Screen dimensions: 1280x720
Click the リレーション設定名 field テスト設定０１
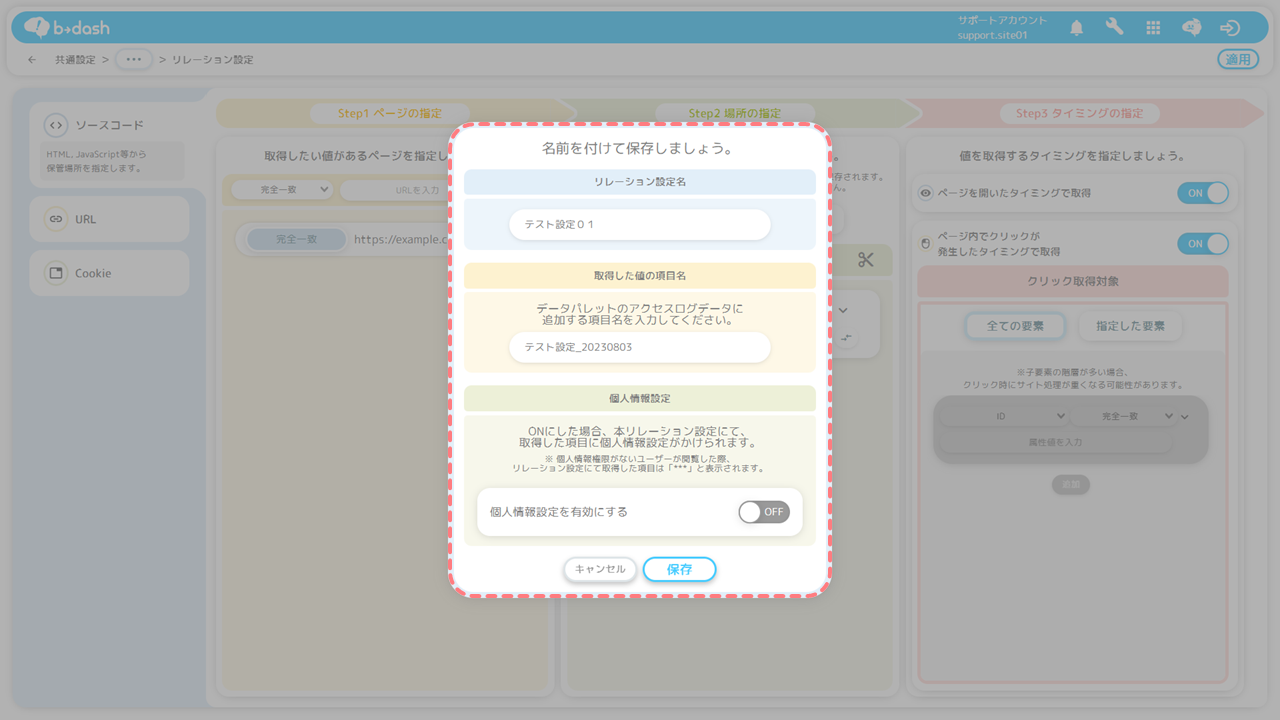640,224
